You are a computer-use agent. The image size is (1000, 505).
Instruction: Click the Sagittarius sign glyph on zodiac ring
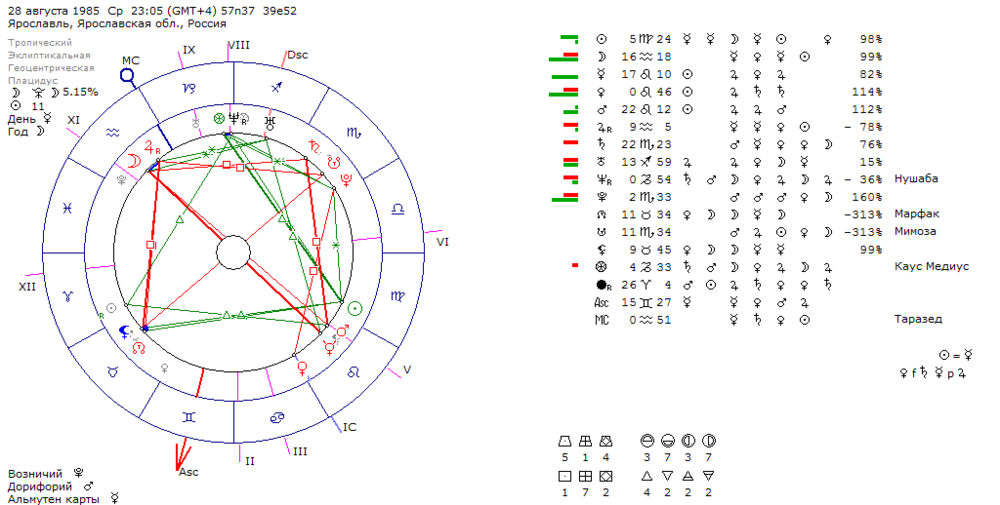point(276,88)
